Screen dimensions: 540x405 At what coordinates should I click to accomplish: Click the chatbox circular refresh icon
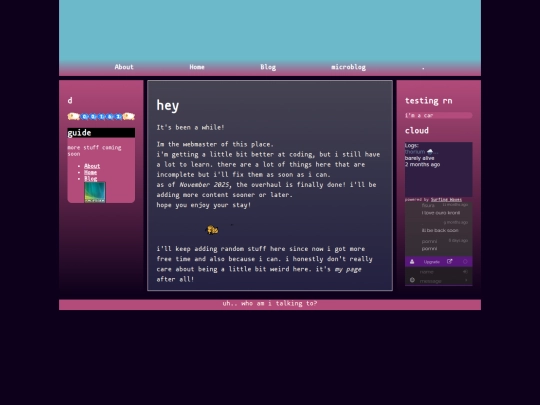tap(465, 262)
